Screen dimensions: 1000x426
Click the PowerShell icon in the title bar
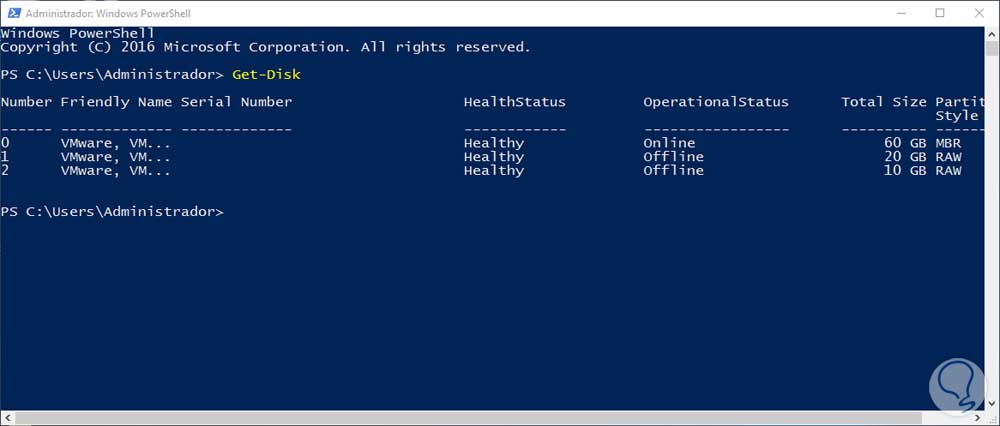(x=10, y=12)
